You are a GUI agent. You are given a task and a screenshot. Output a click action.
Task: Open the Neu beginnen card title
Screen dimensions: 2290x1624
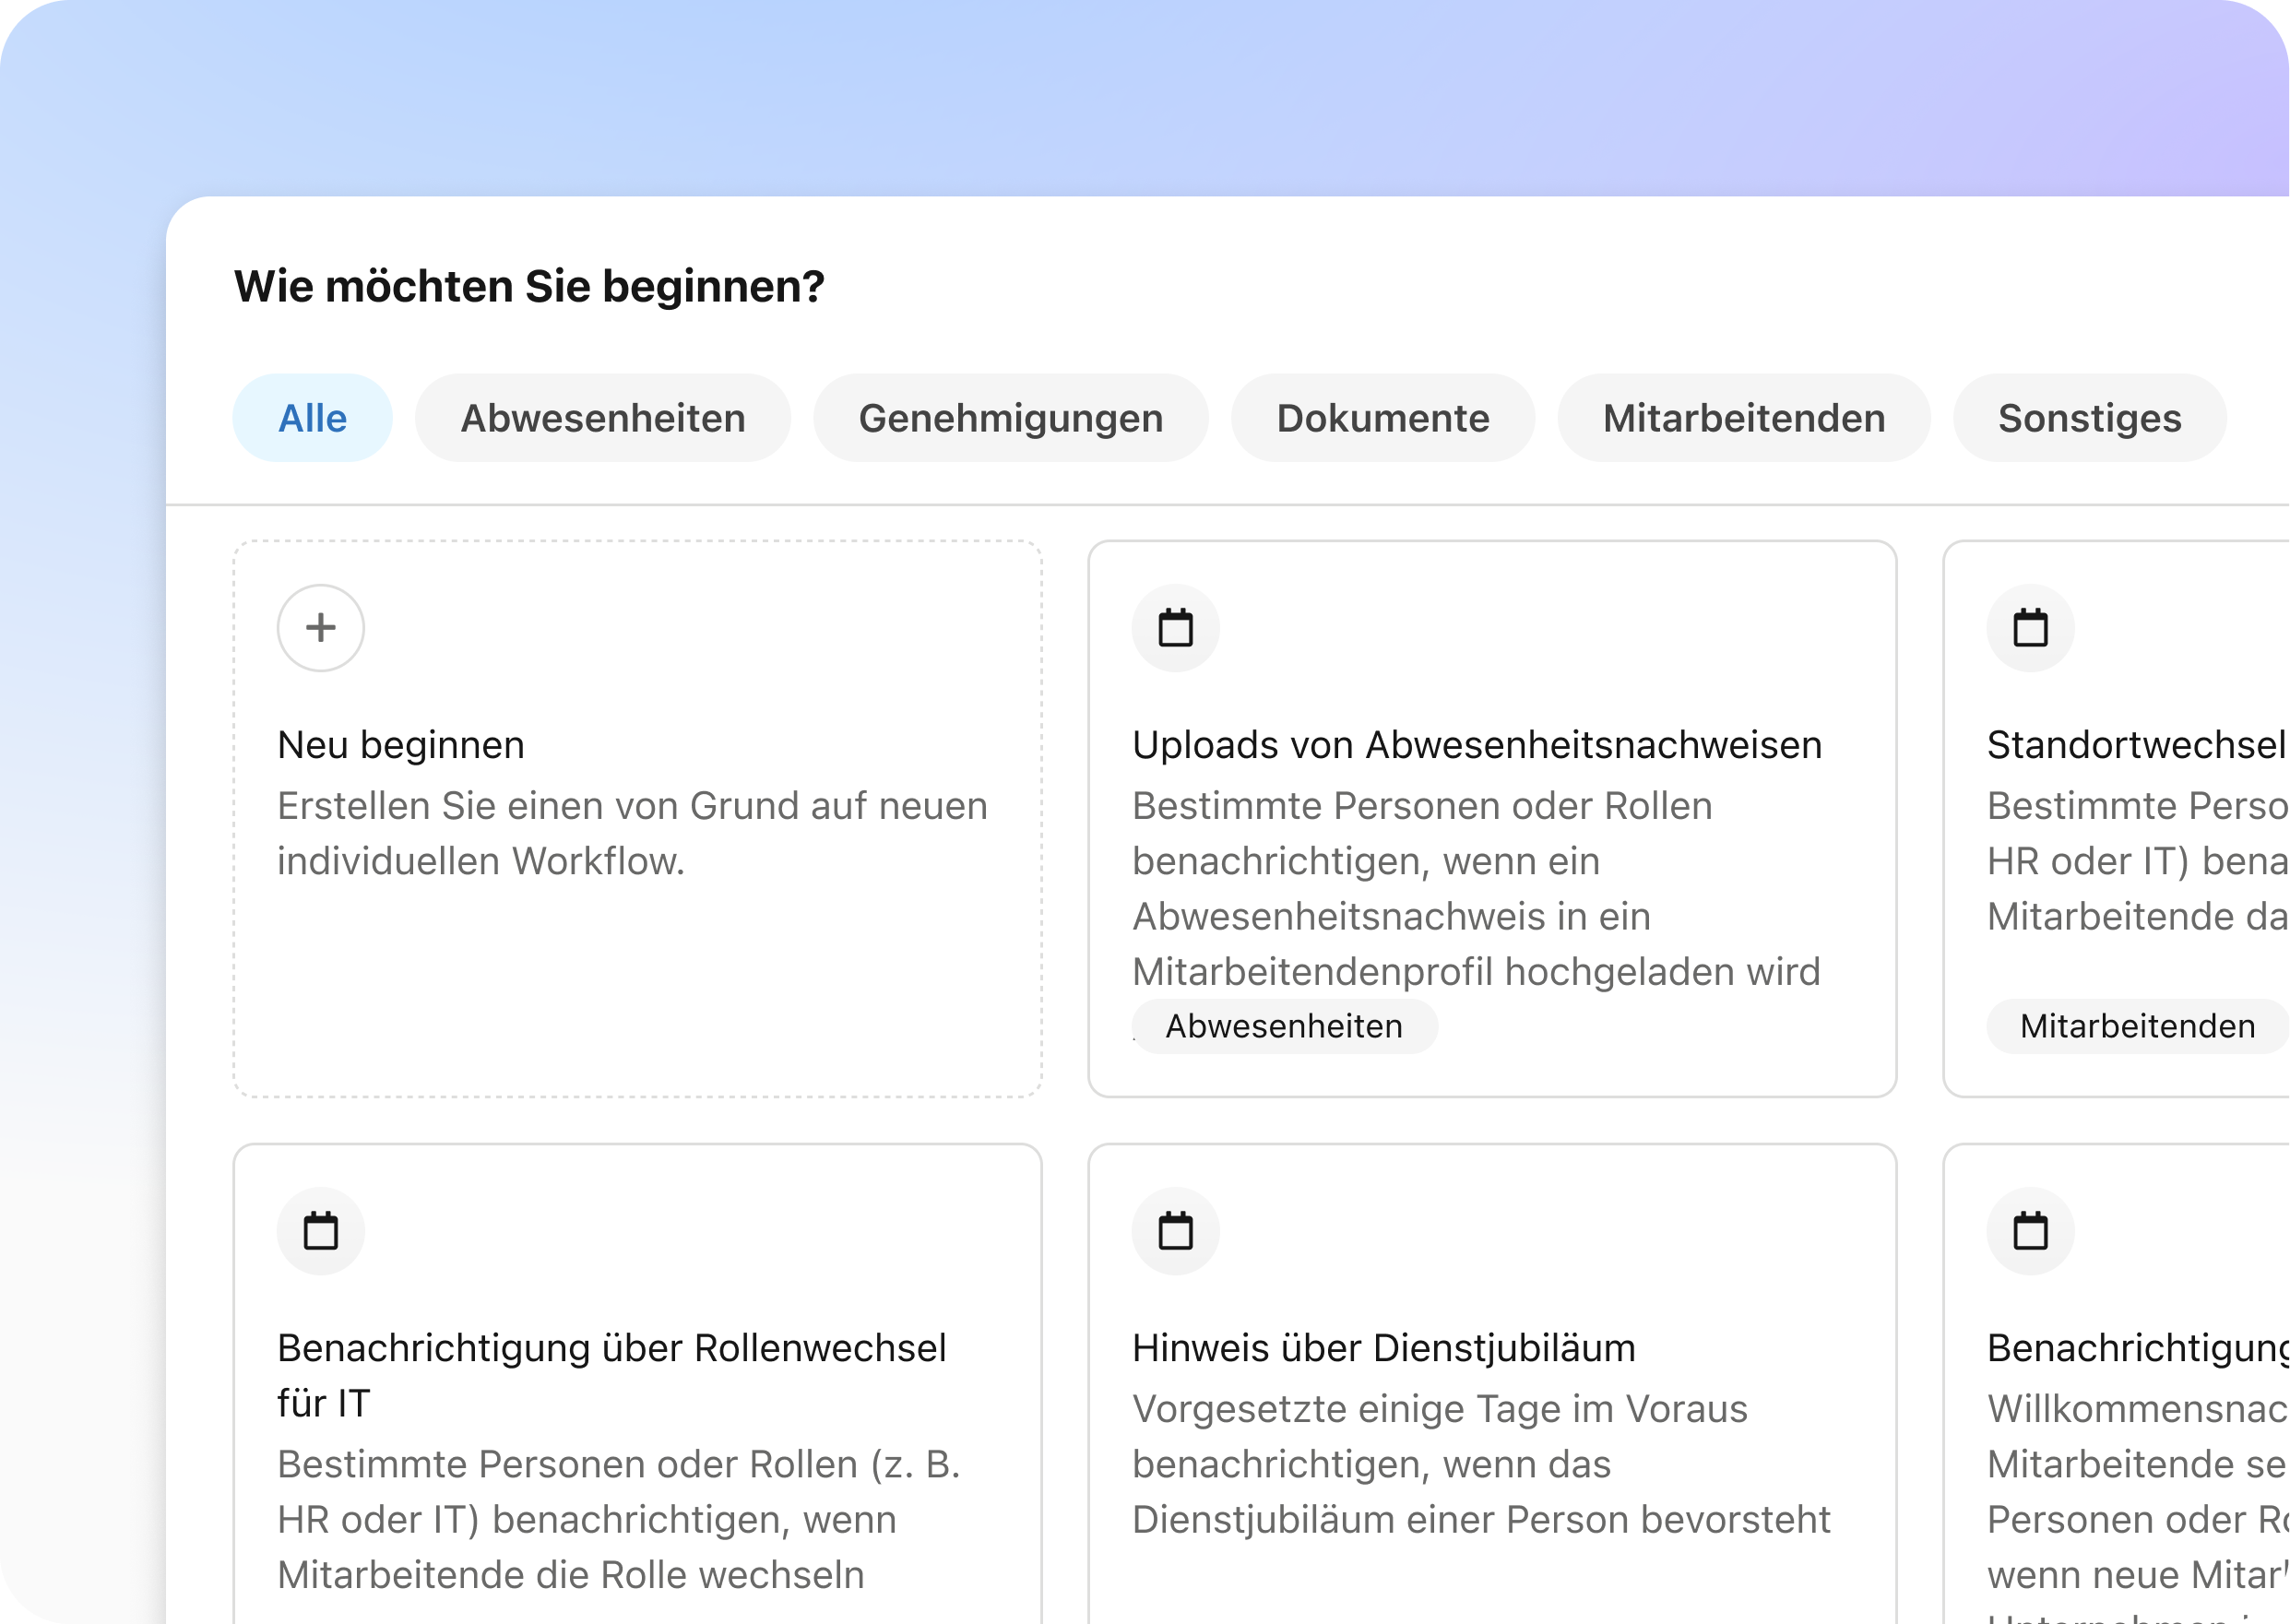pos(401,745)
